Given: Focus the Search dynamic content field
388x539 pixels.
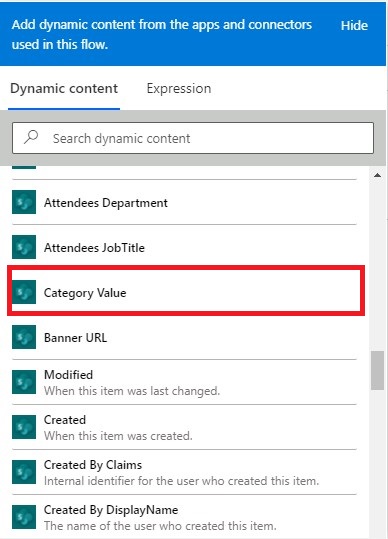Looking at the screenshot, I should [193, 138].
